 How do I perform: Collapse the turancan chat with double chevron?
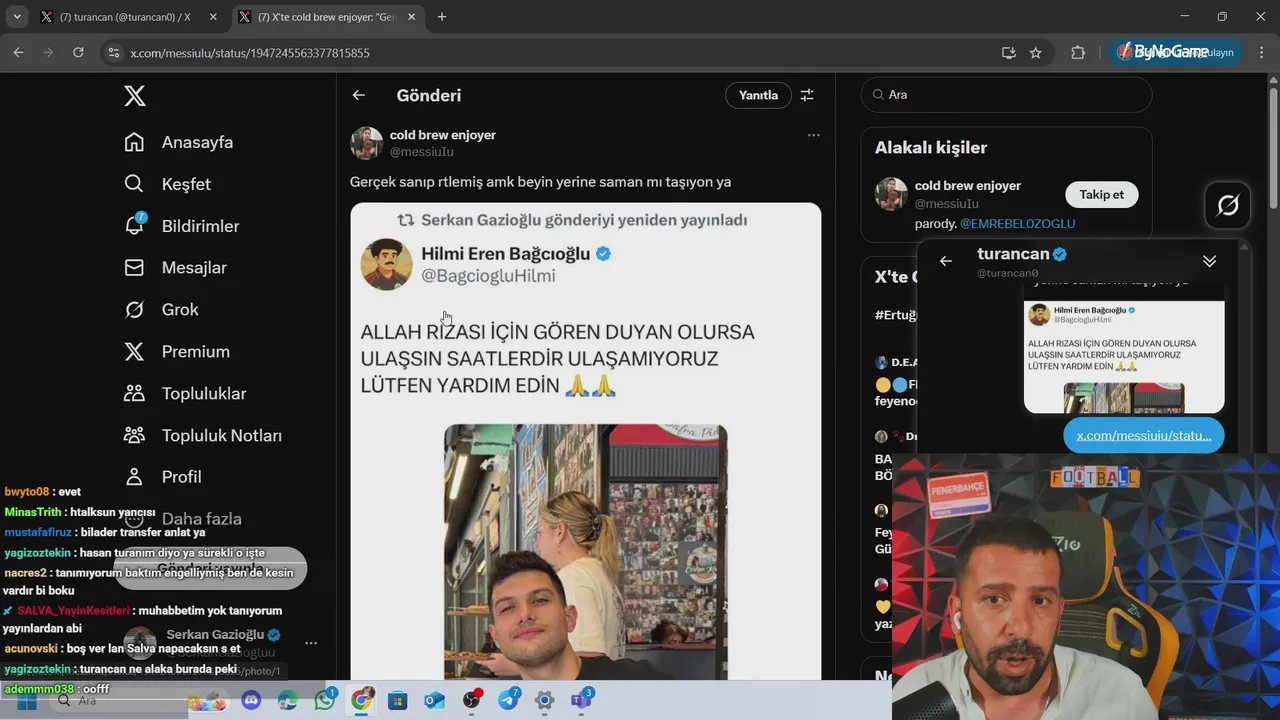[1209, 261]
